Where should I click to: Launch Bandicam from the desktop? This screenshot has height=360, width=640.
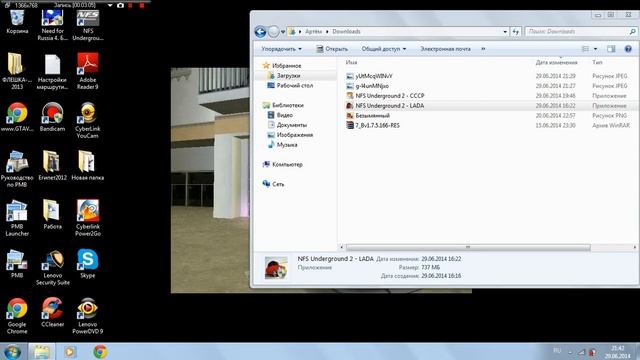click(52, 117)
